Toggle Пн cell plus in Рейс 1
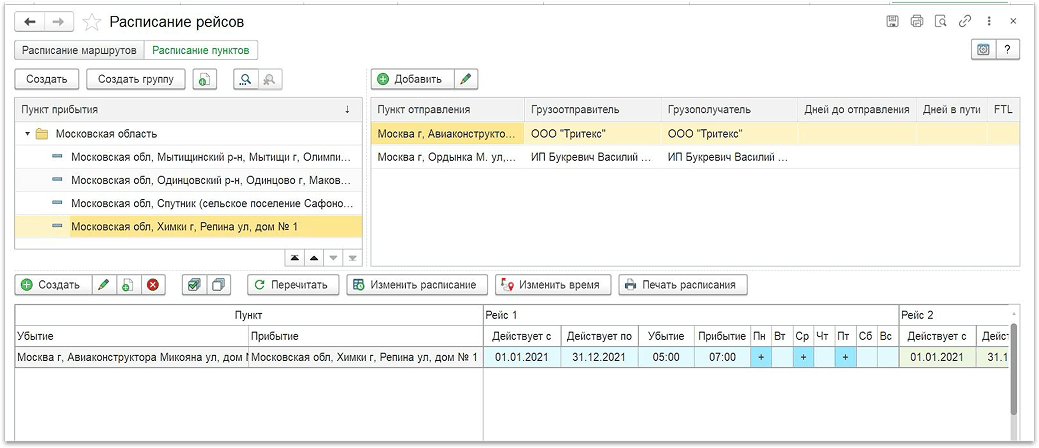 point(761,357)
